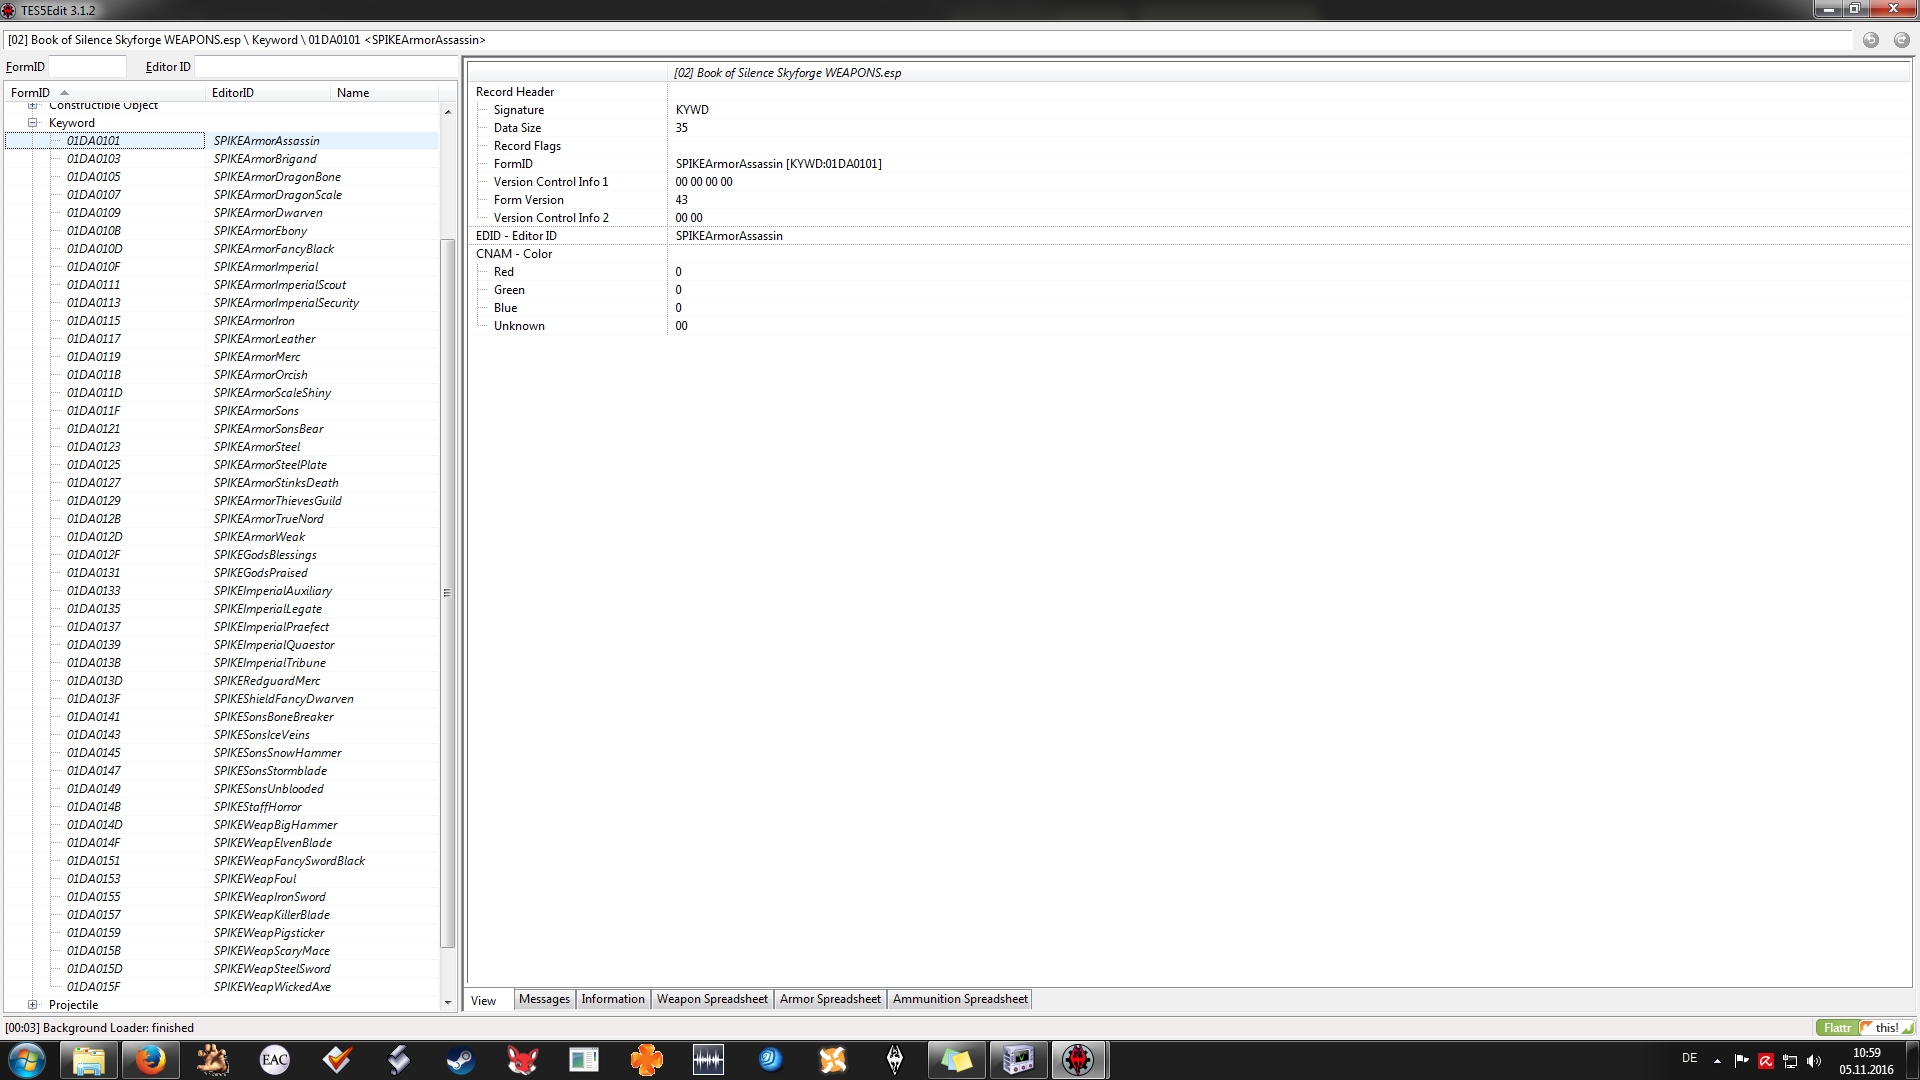
Task: Click the FormID filter input field
Action: pos(88,67)
